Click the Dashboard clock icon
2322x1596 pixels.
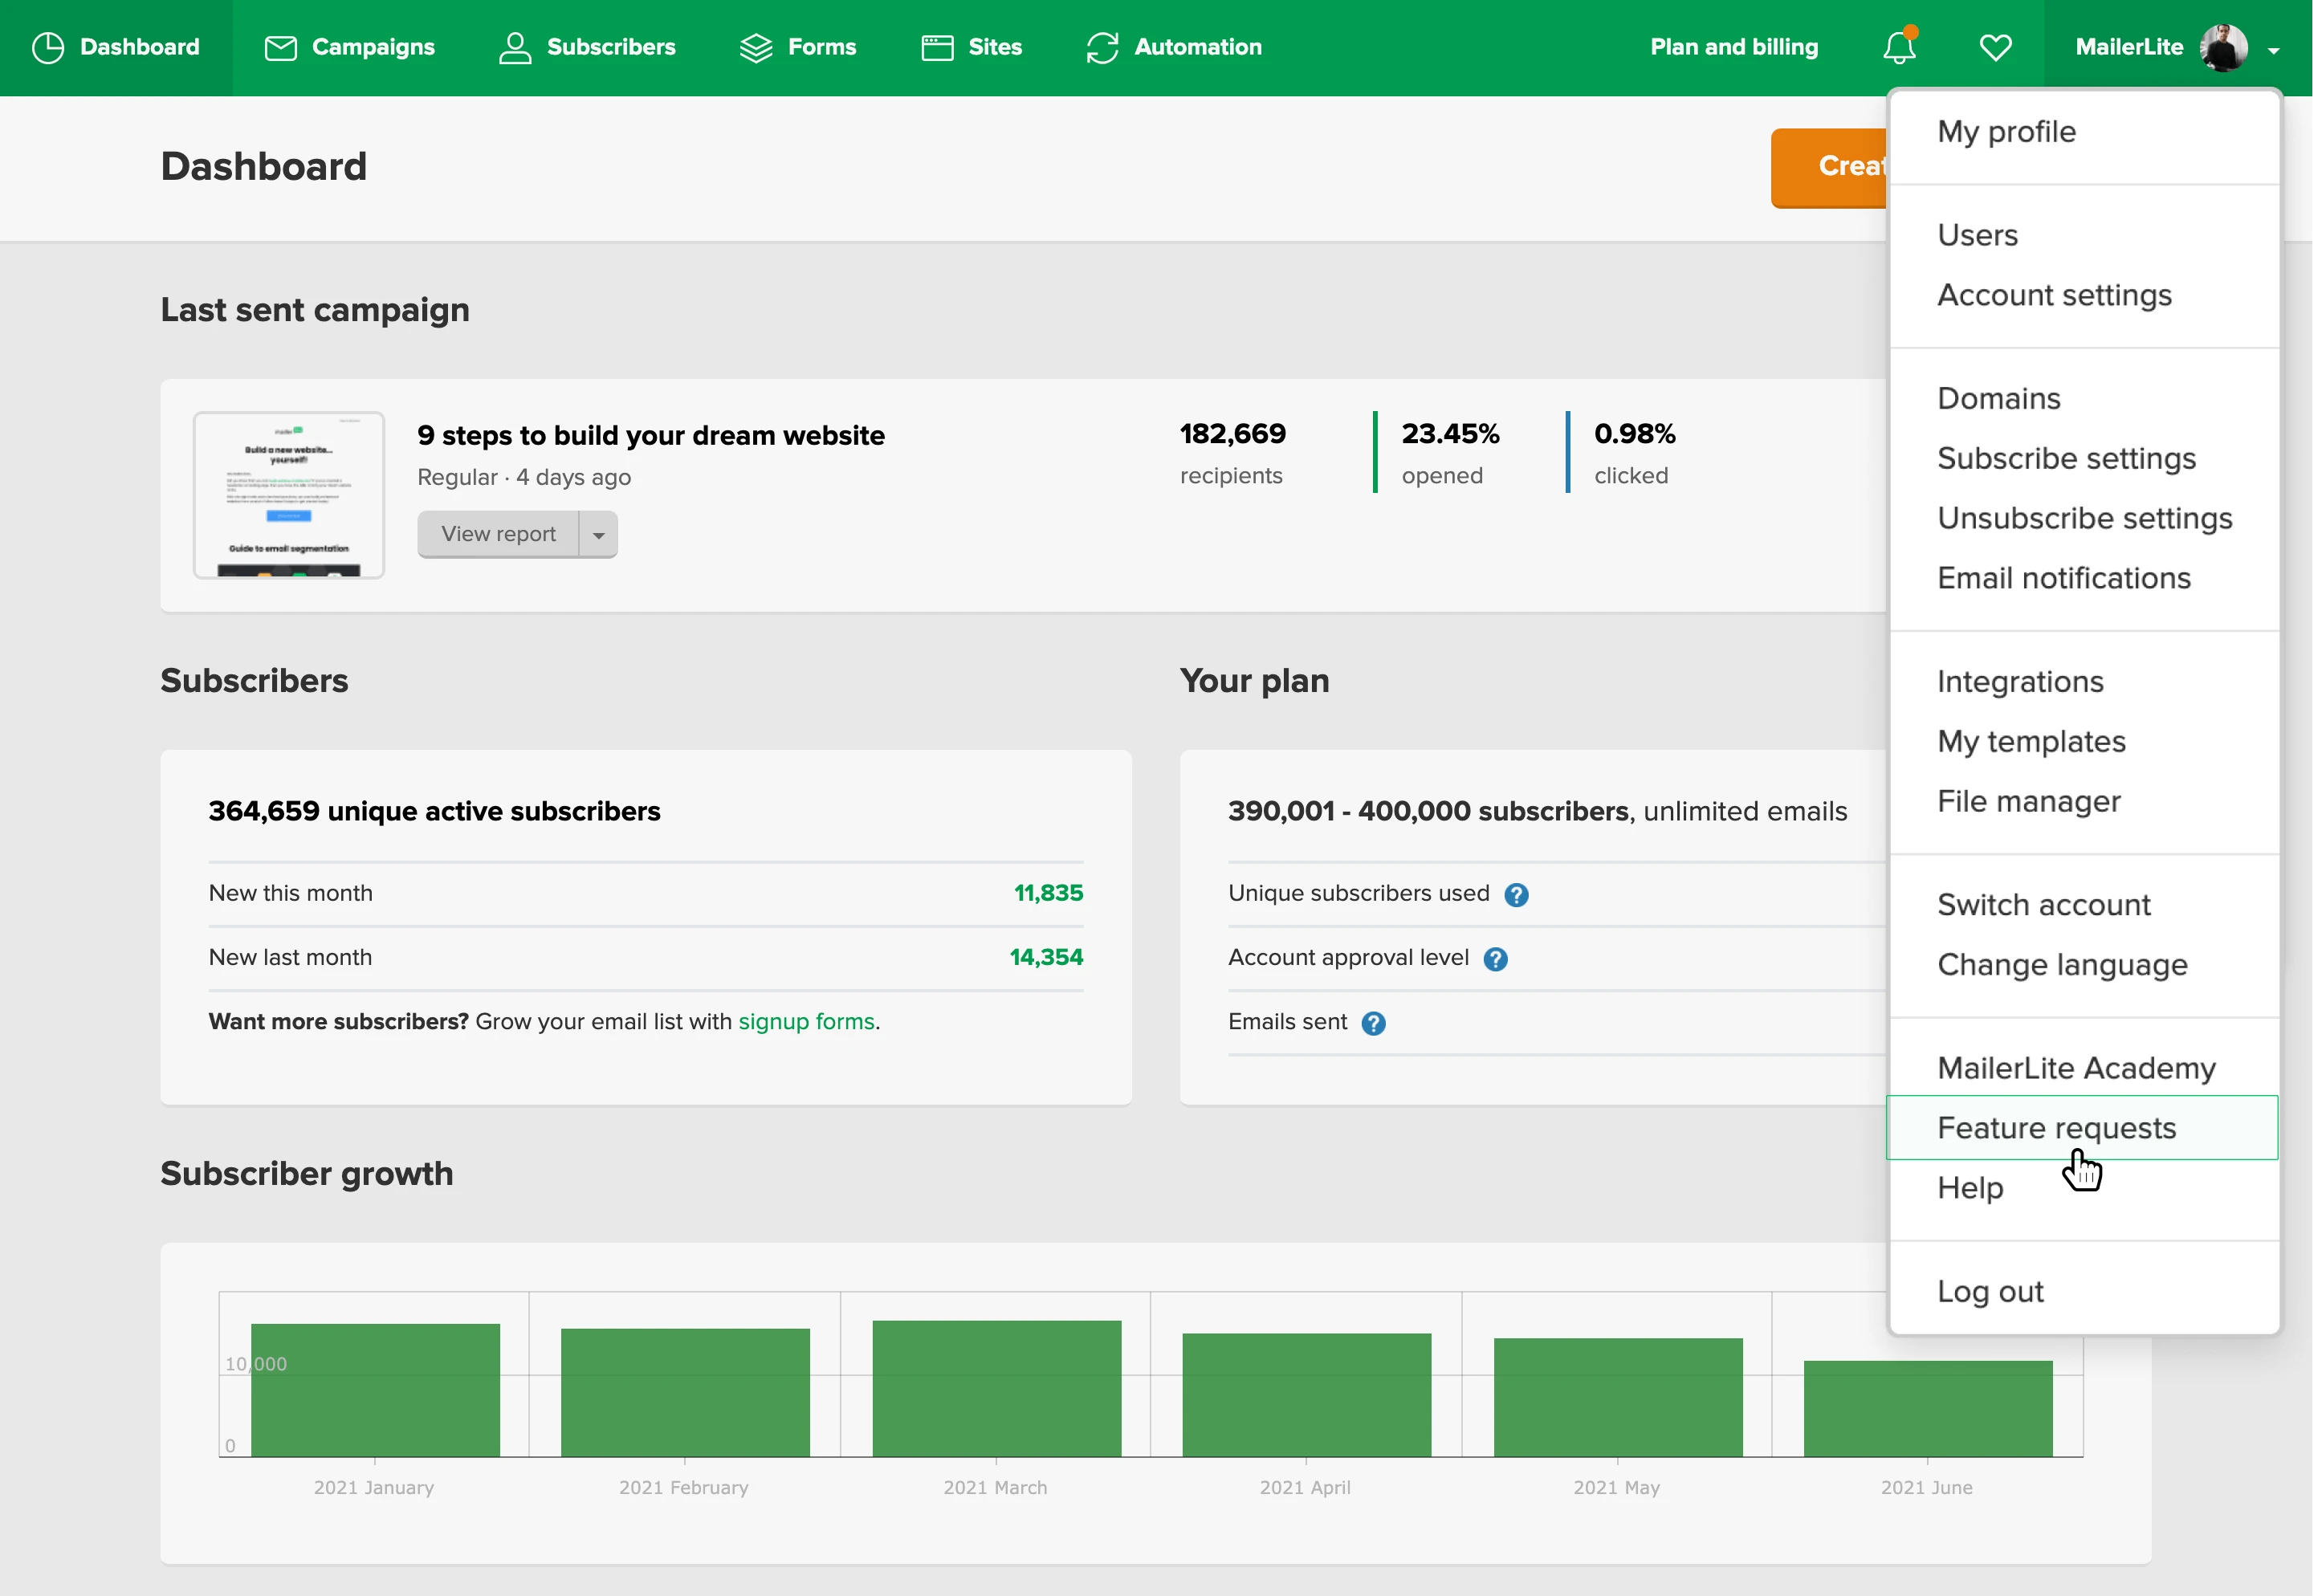48,48
